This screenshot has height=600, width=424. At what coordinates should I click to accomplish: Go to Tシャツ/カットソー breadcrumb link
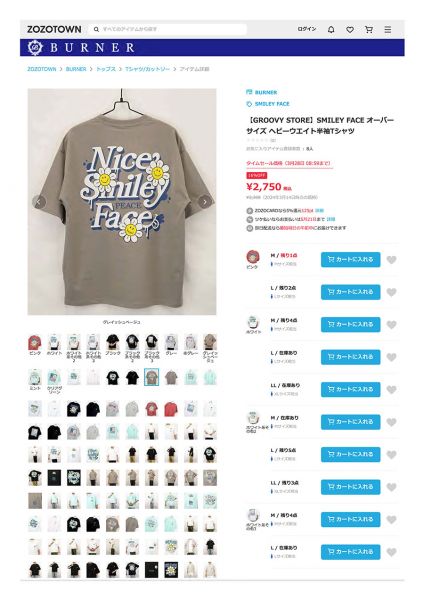coord(147,69)
